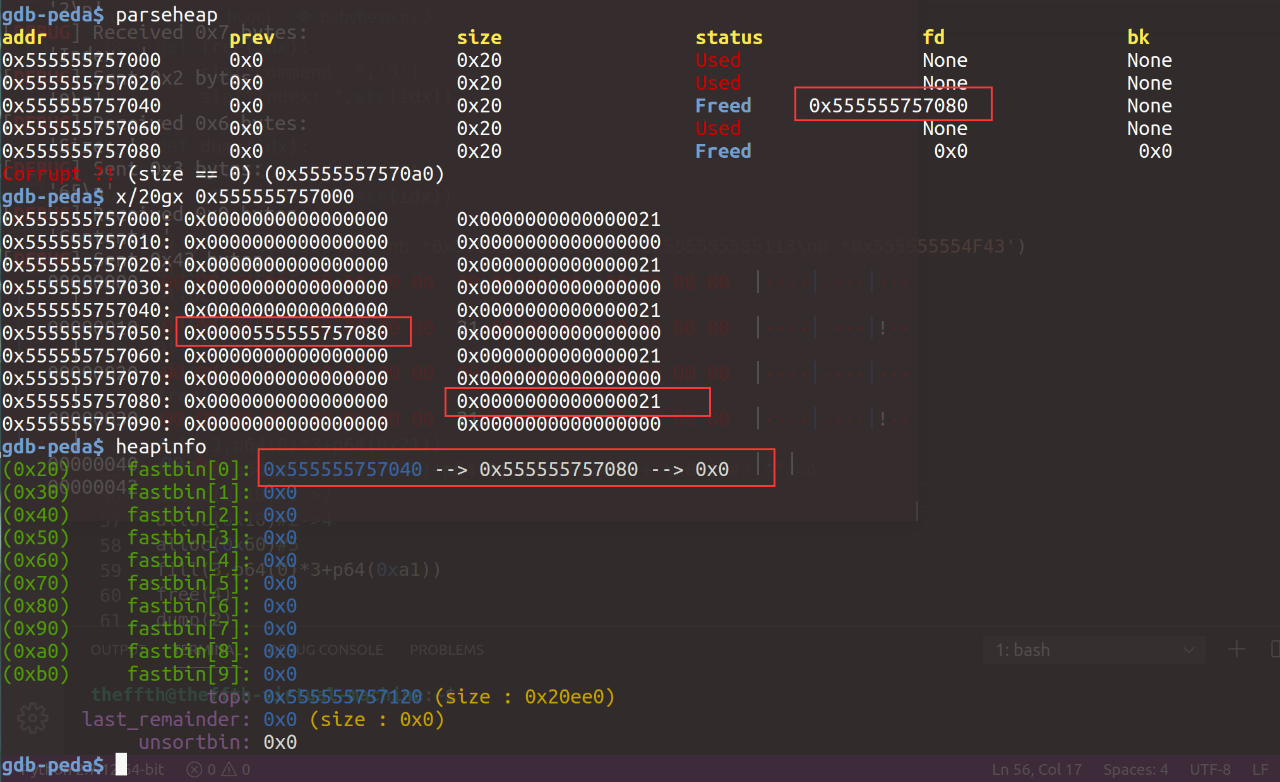Screen dimensions: 1280x782
Task: Open the Manage gear icon in activity bar
Action: point(33,718)
